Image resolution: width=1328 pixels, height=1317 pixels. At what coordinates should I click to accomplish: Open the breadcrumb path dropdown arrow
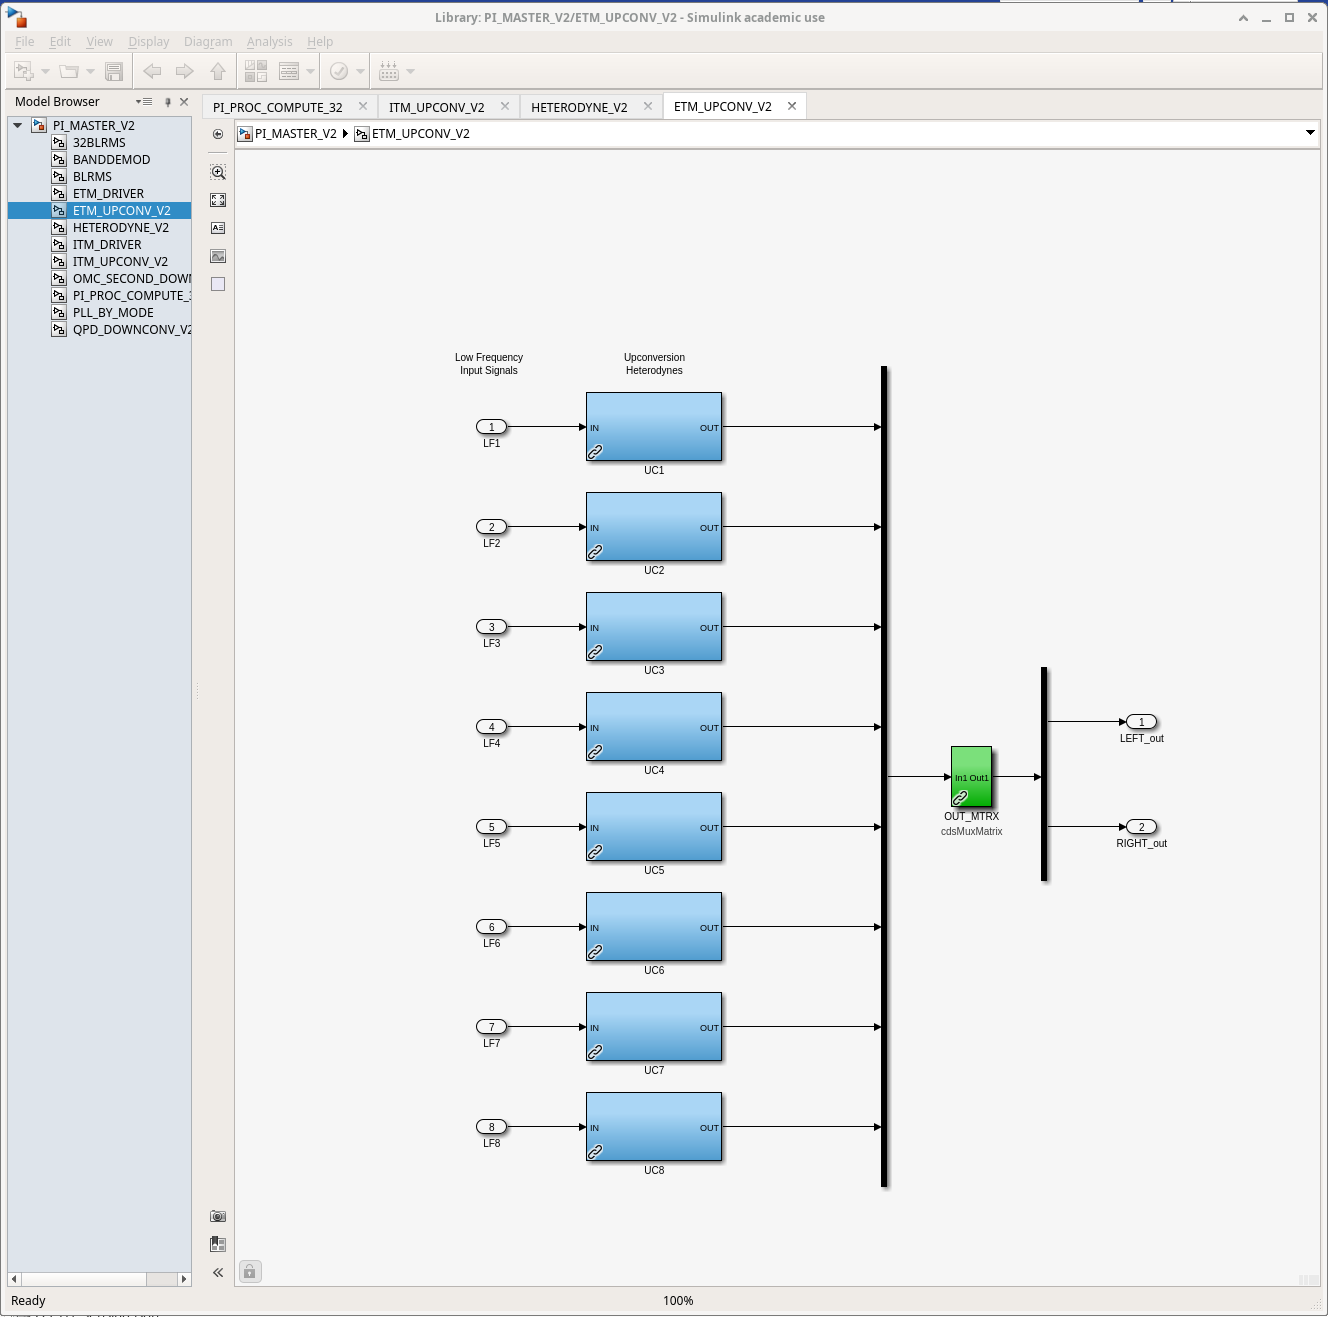1310,133
